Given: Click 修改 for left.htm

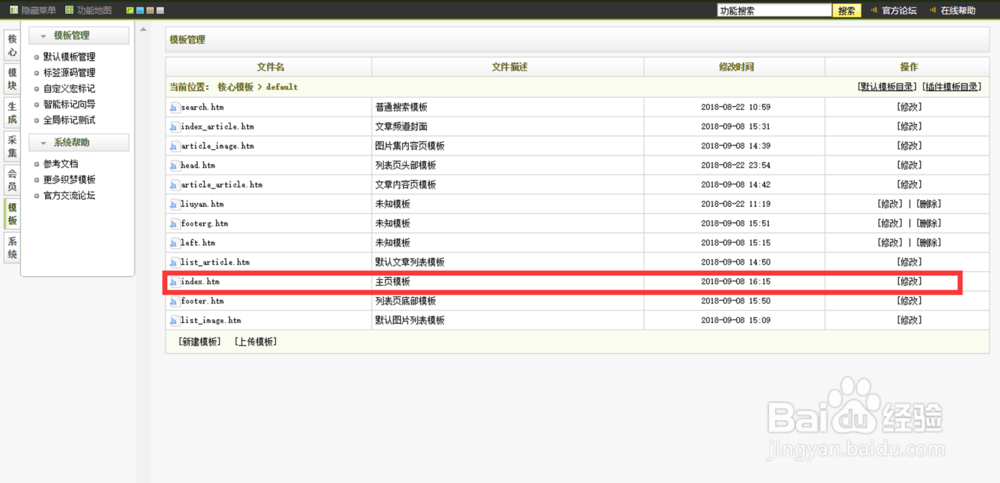Looking at the screenshot, I should tap(890, 242).
